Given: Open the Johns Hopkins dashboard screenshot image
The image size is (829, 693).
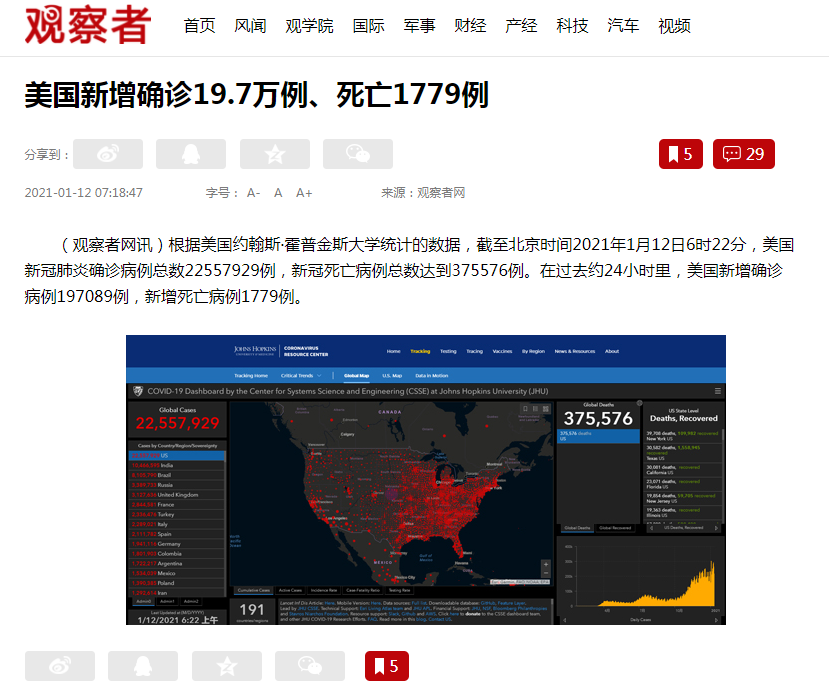Looking at the screenshot, I should (x=426, y=480).
